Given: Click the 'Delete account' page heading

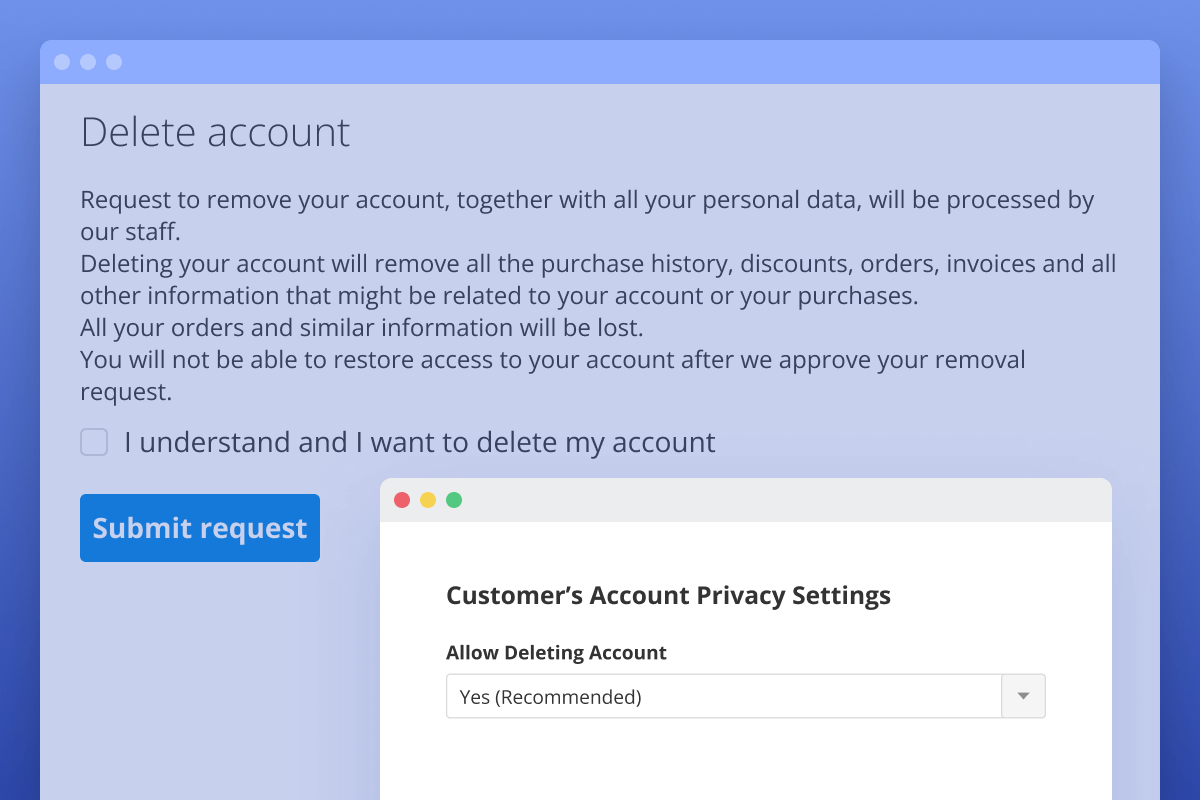Looking at the screenshot, I should pyautogui.click(x=215, y=132).
